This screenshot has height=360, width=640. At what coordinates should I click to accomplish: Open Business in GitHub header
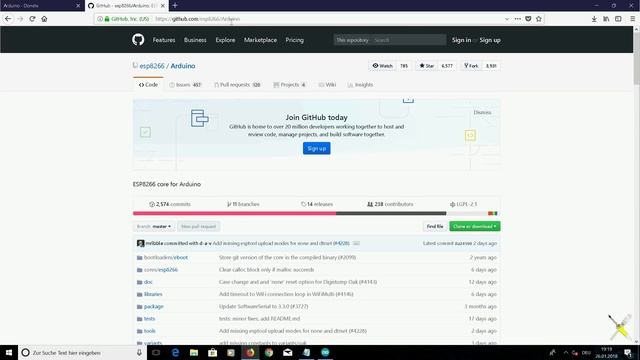195,40
